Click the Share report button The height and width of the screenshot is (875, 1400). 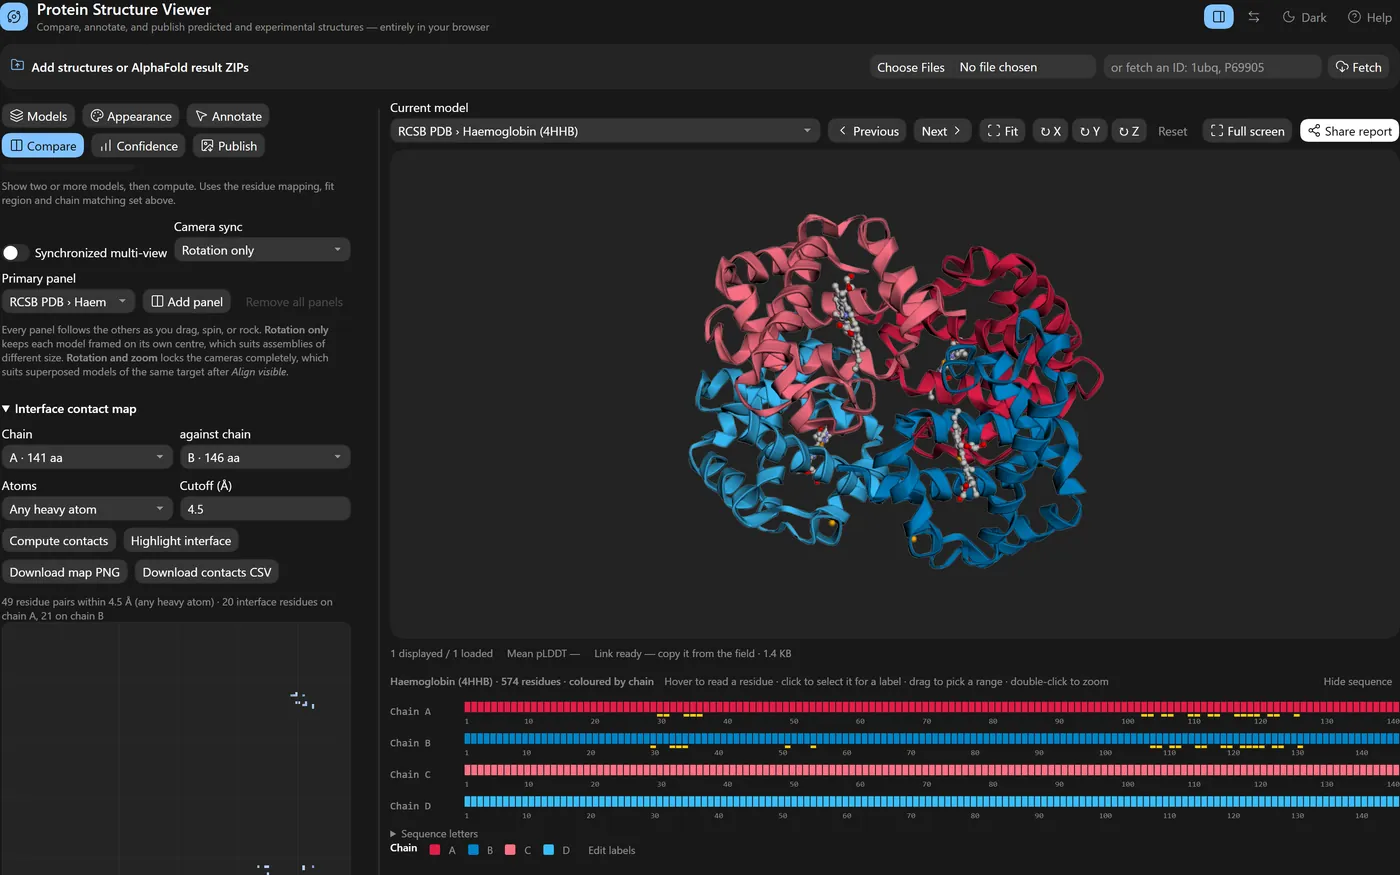[1350, 131]
